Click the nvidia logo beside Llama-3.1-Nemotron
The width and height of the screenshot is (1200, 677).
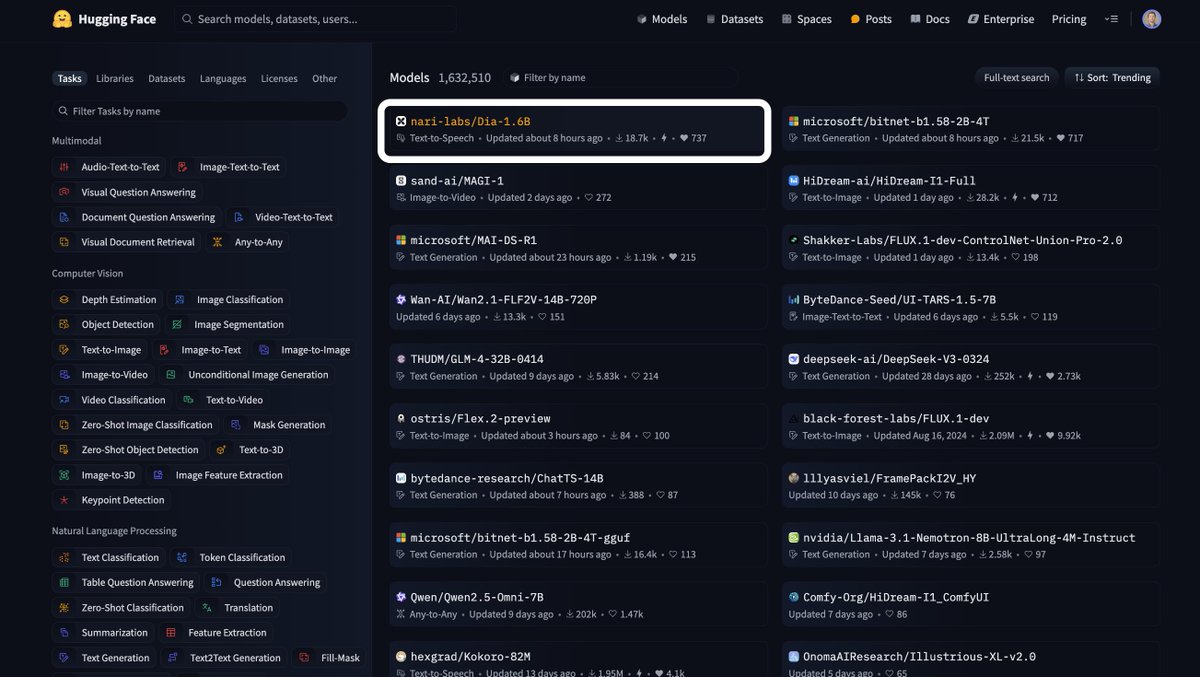(x=793, y=537)
